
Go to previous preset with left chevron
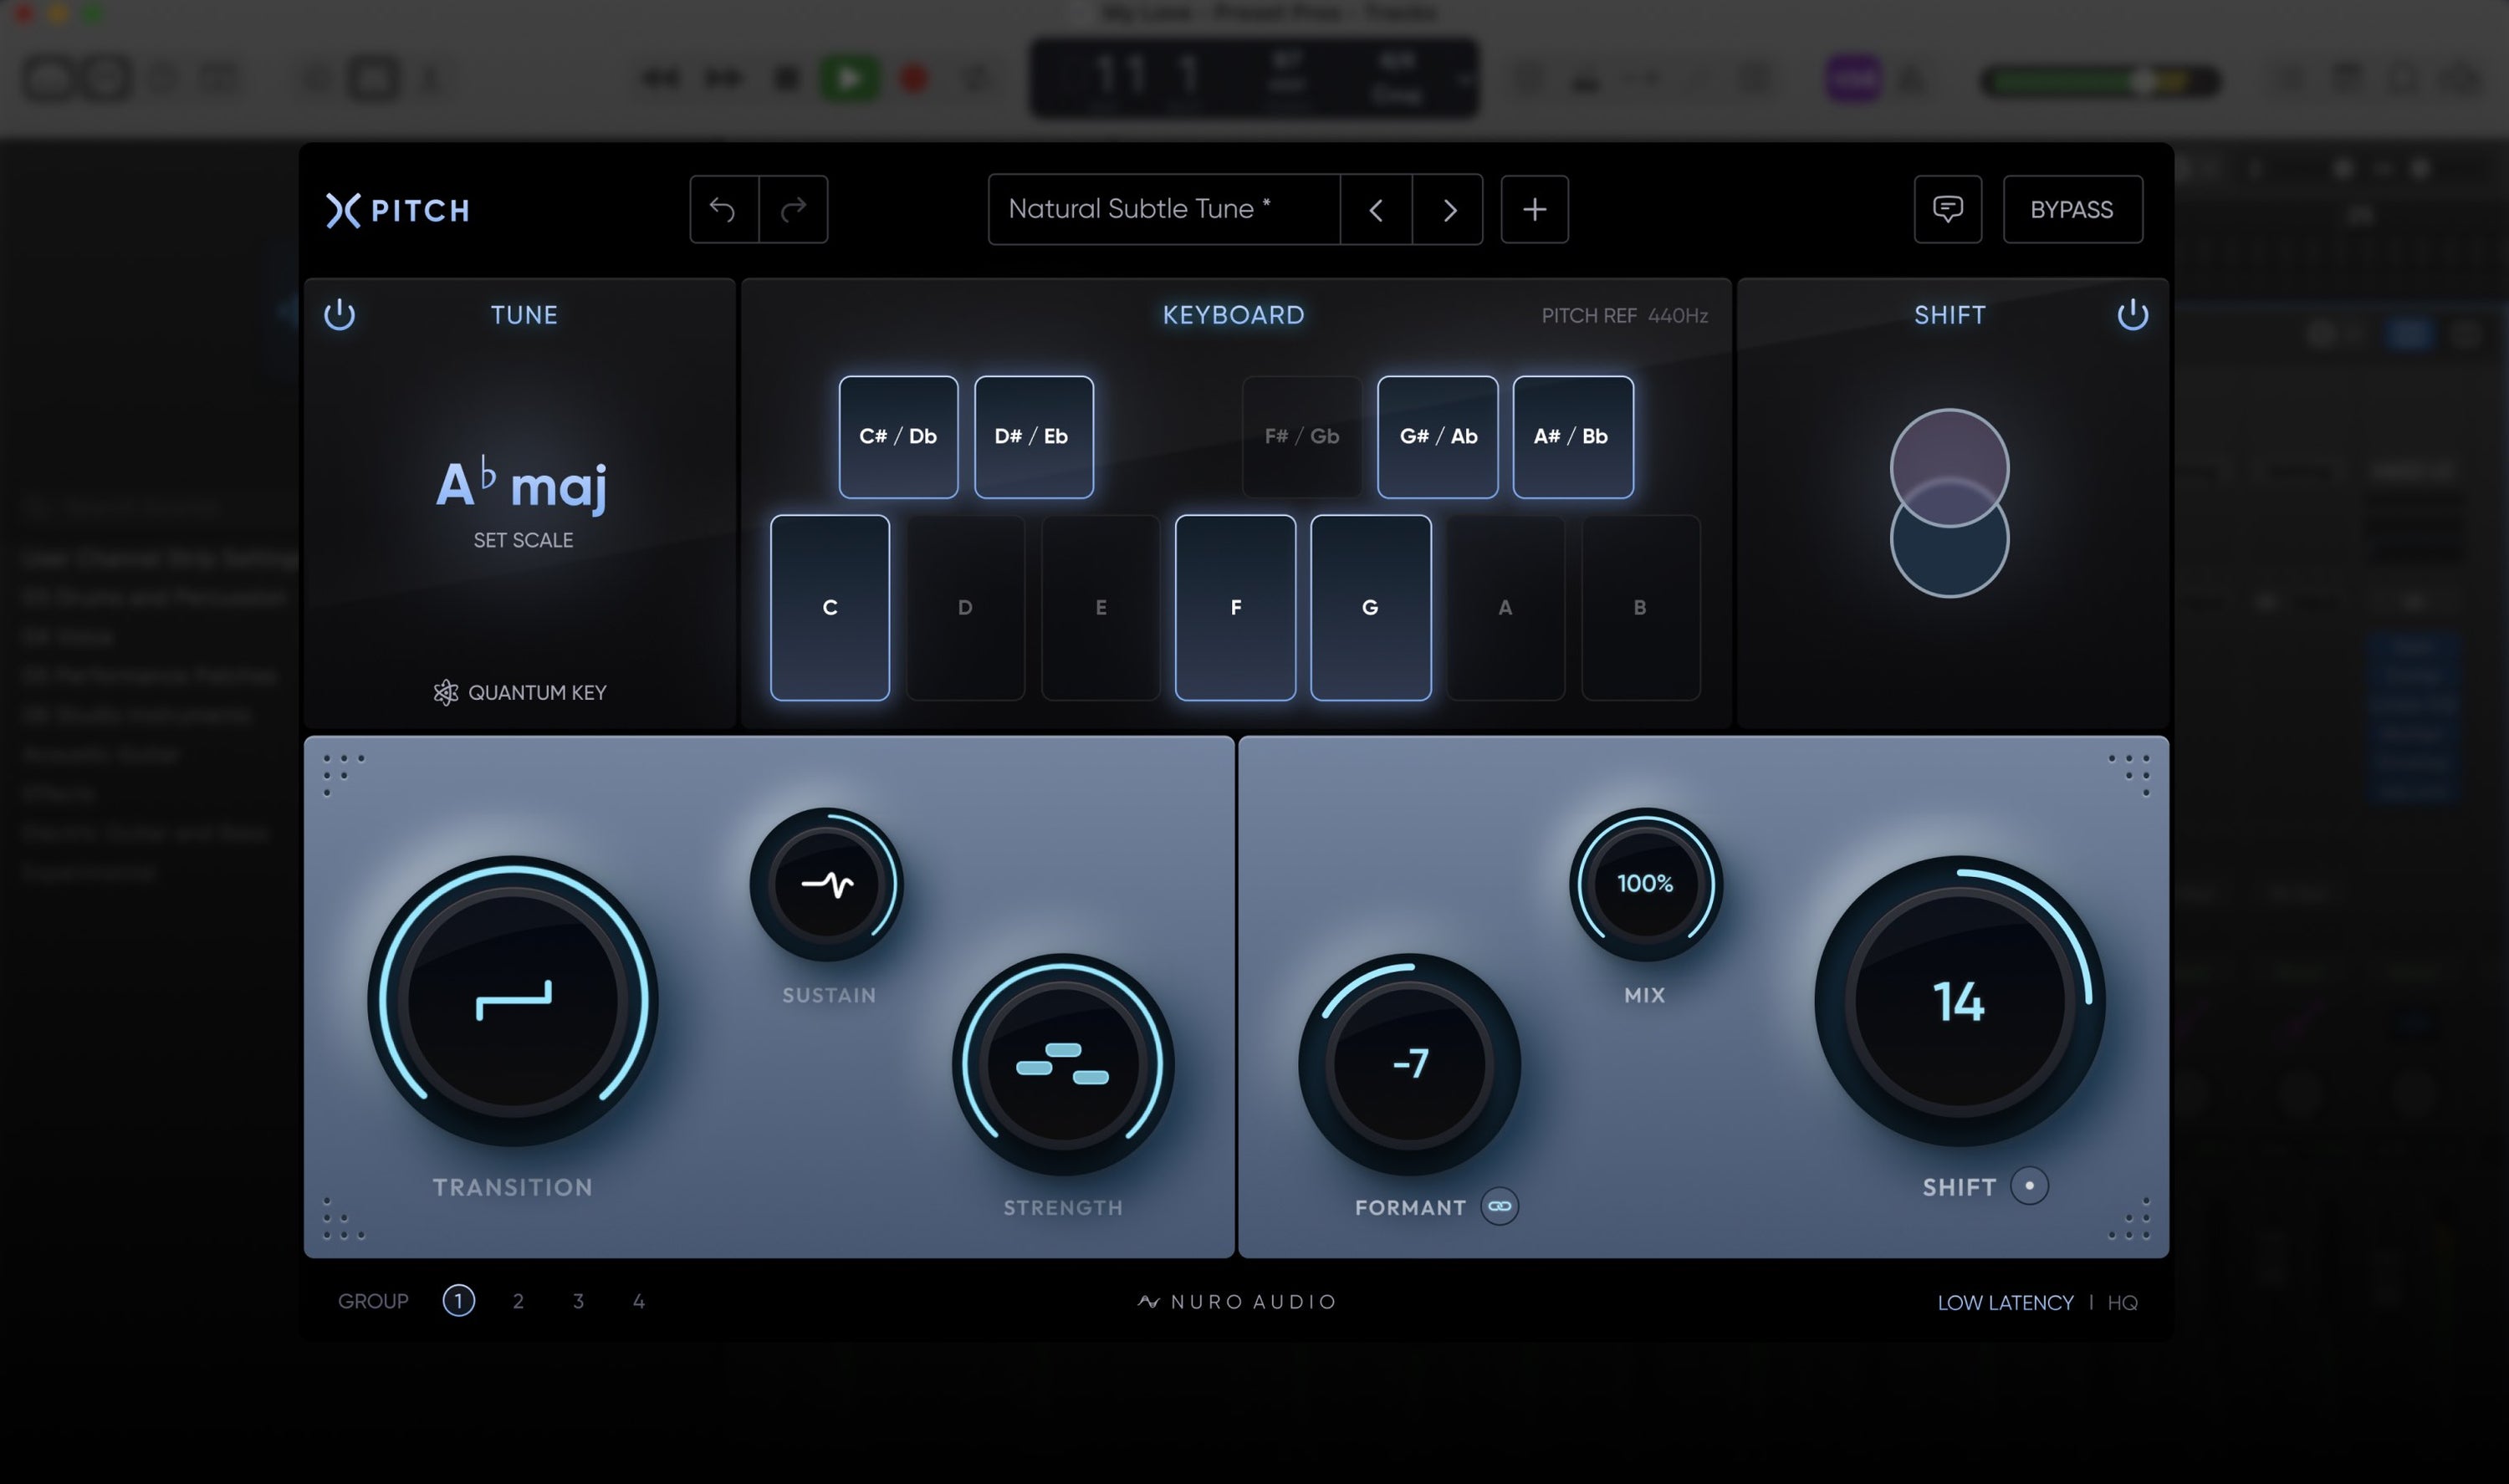[x=1375, y=209]
